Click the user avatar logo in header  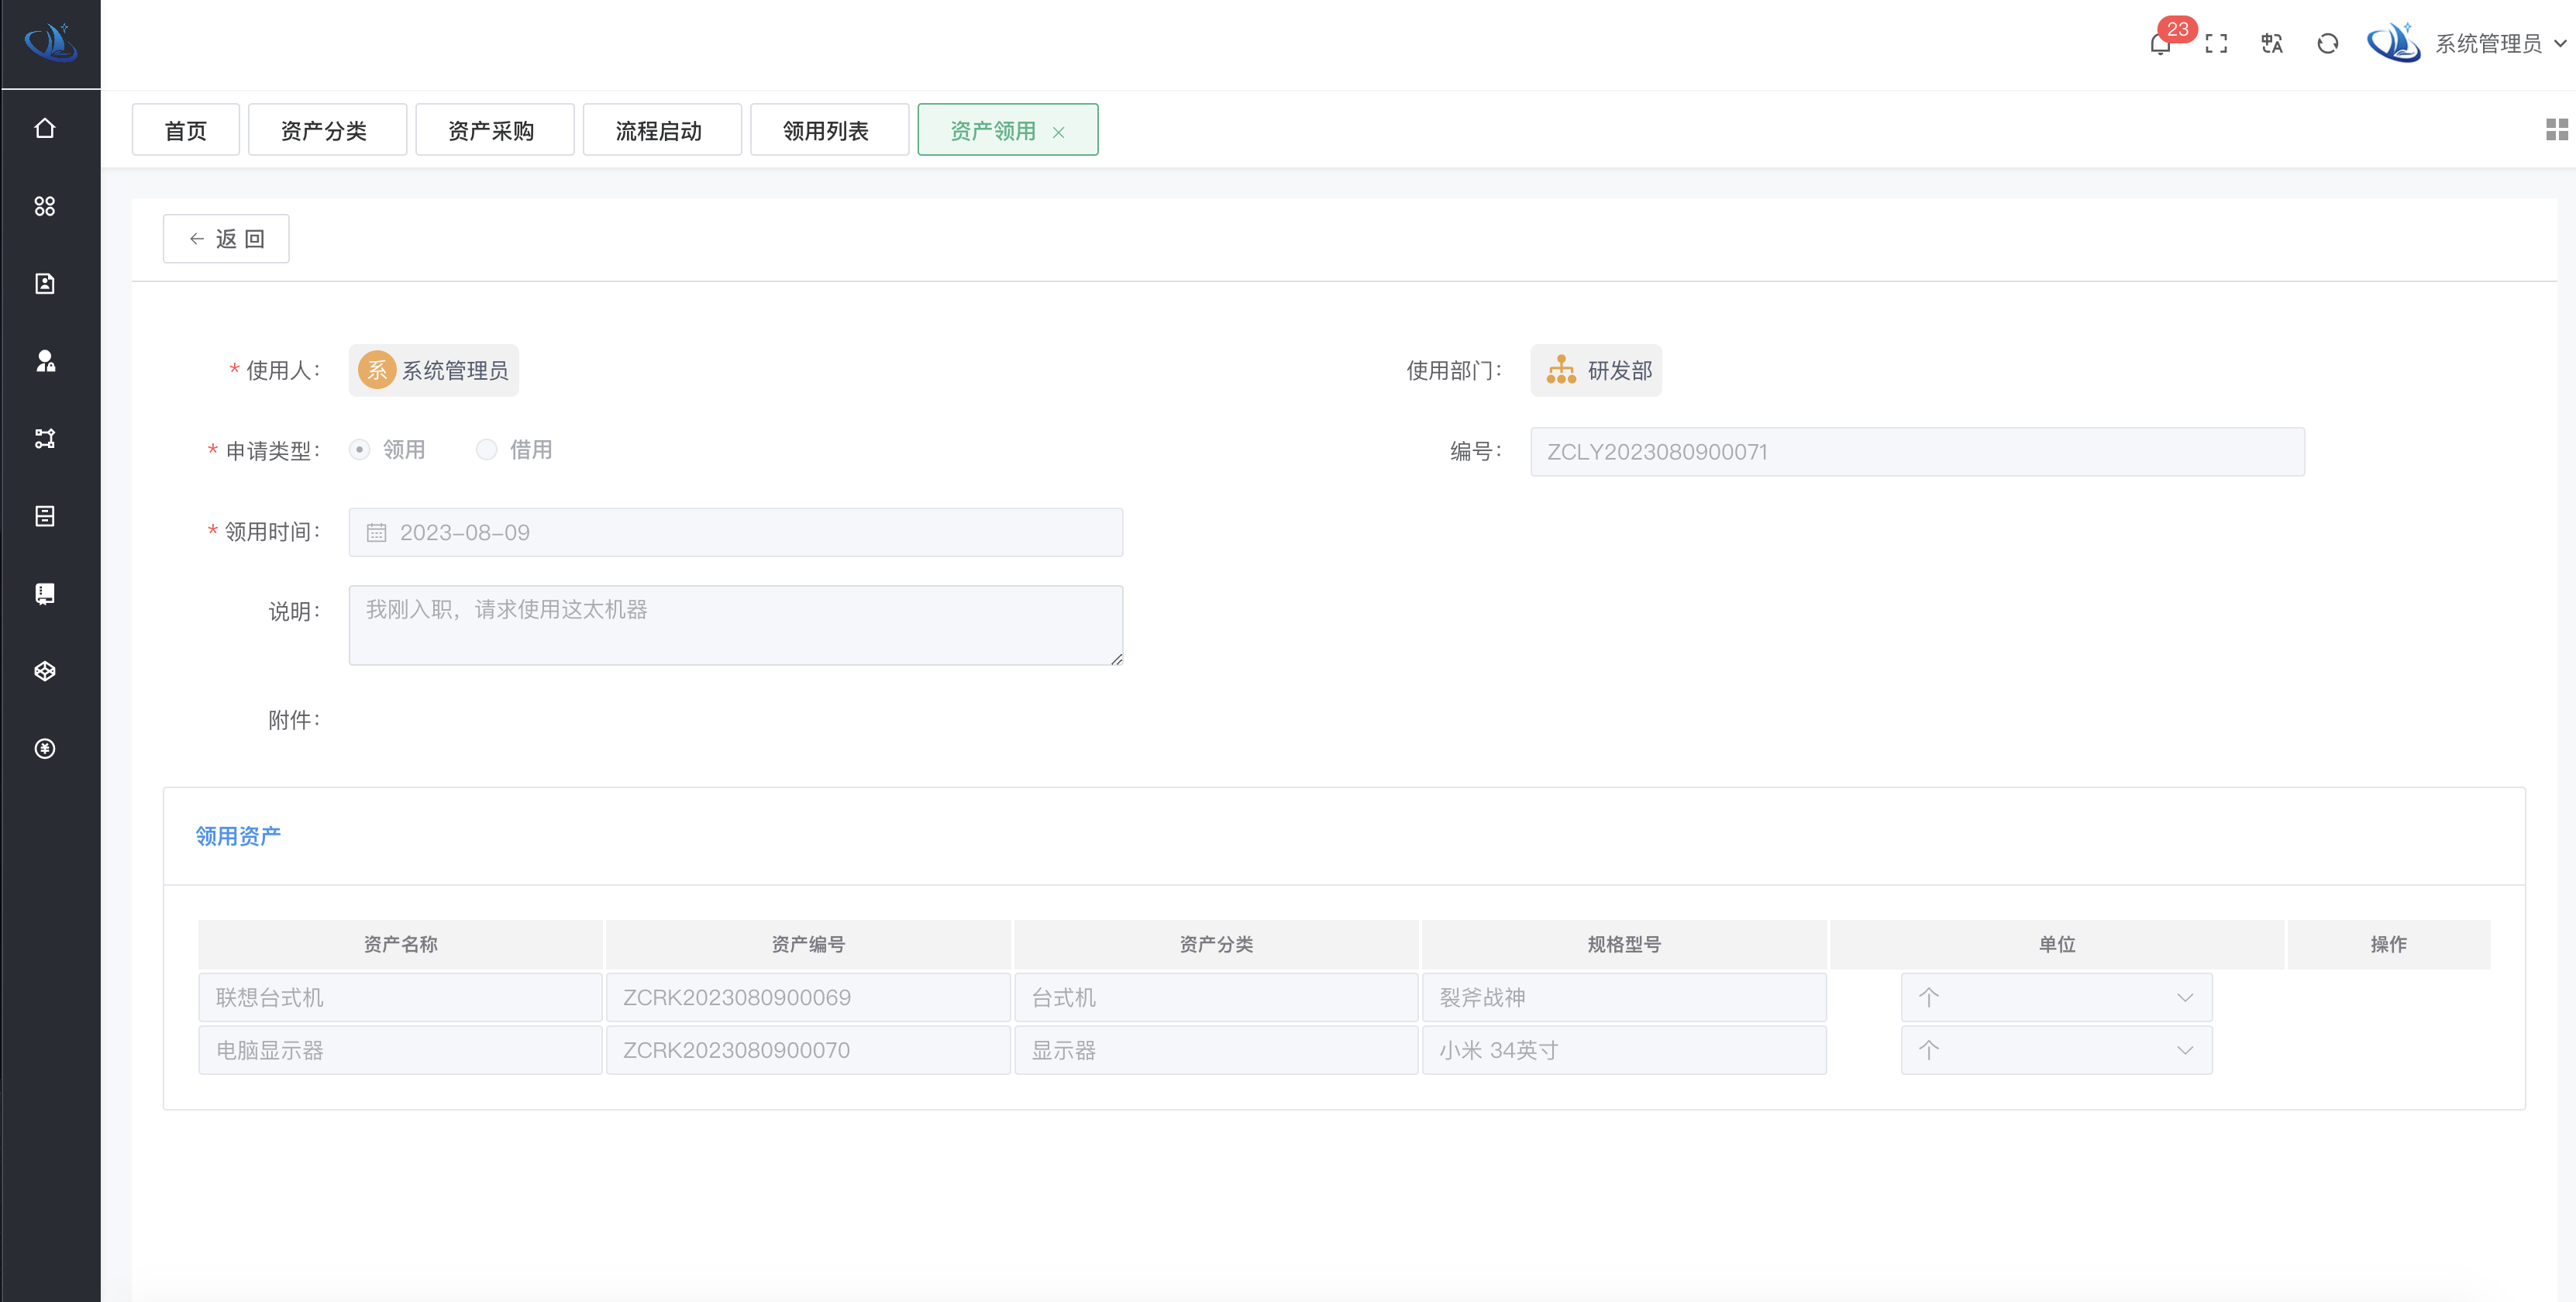2394,43
